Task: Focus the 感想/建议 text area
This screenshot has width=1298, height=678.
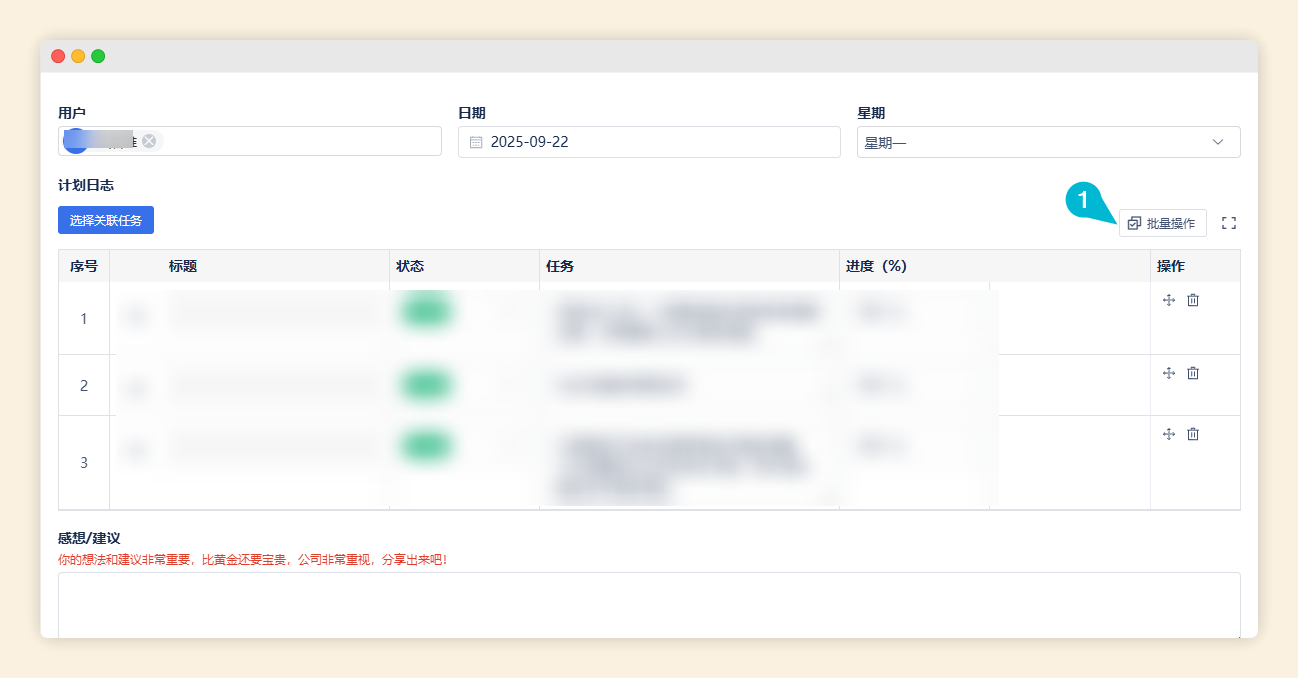Action: (648, 604)
